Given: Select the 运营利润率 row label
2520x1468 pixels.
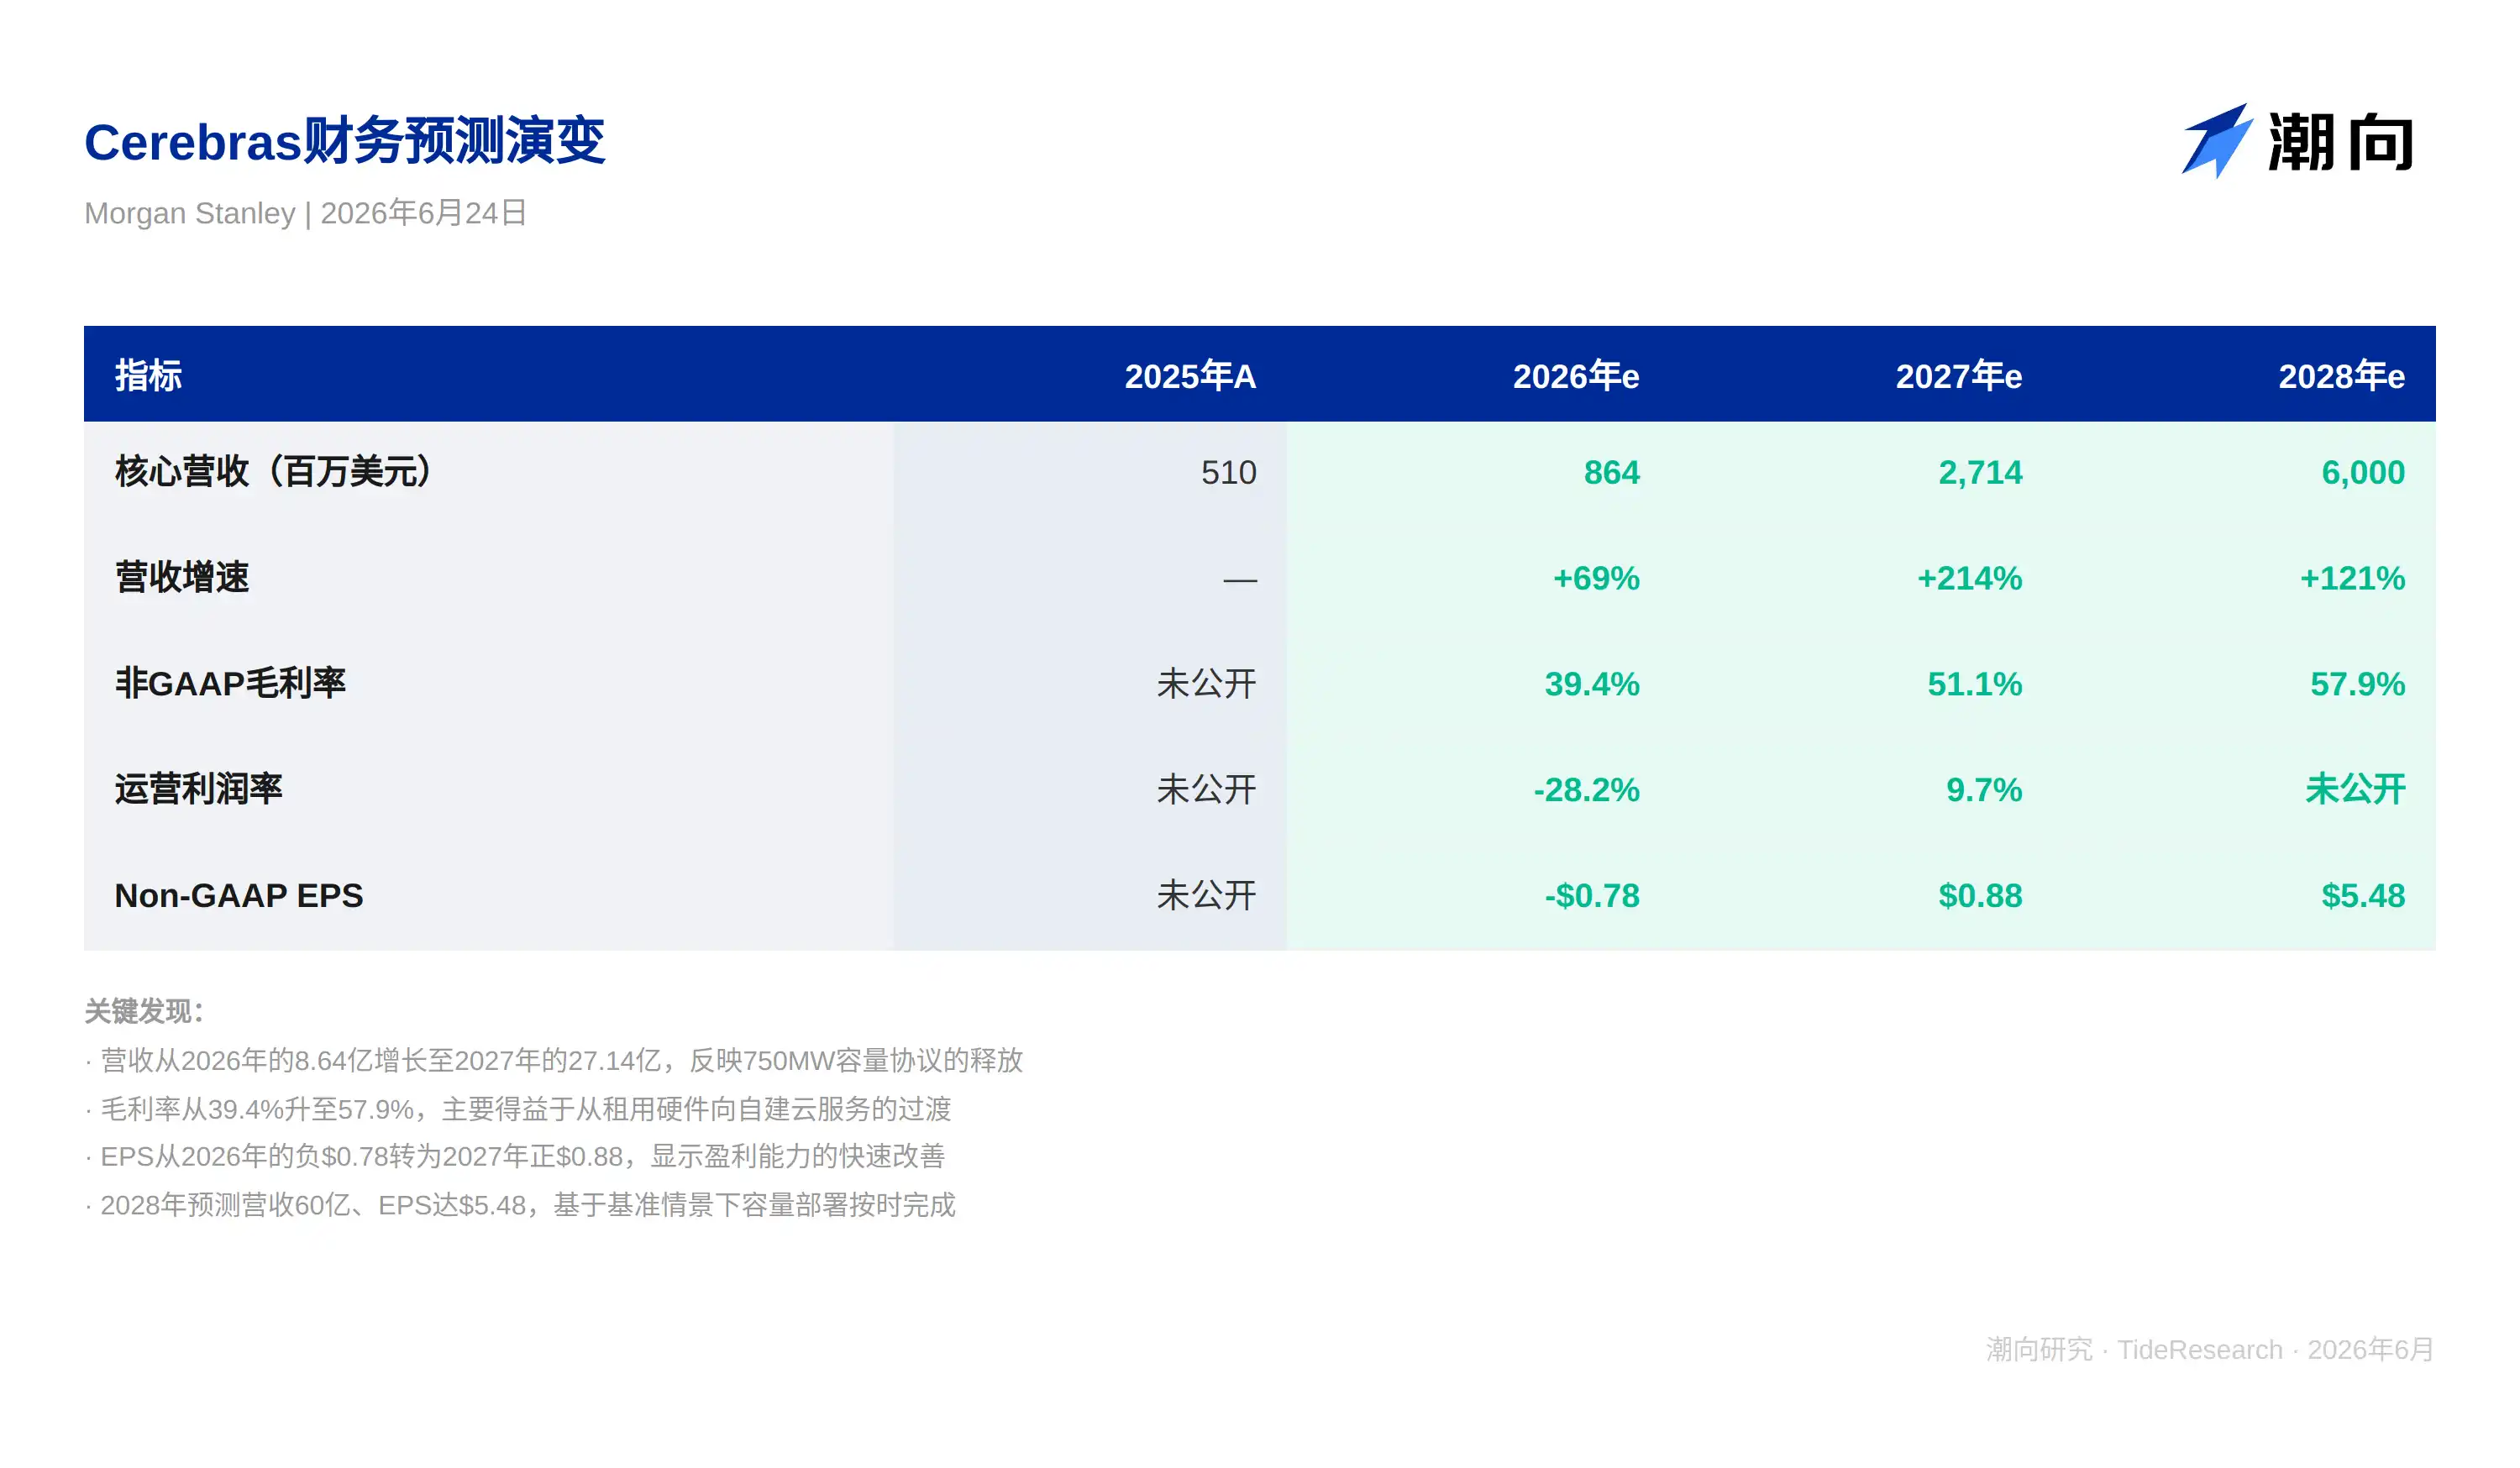Looking at the screenshot, I should [199, 789].
